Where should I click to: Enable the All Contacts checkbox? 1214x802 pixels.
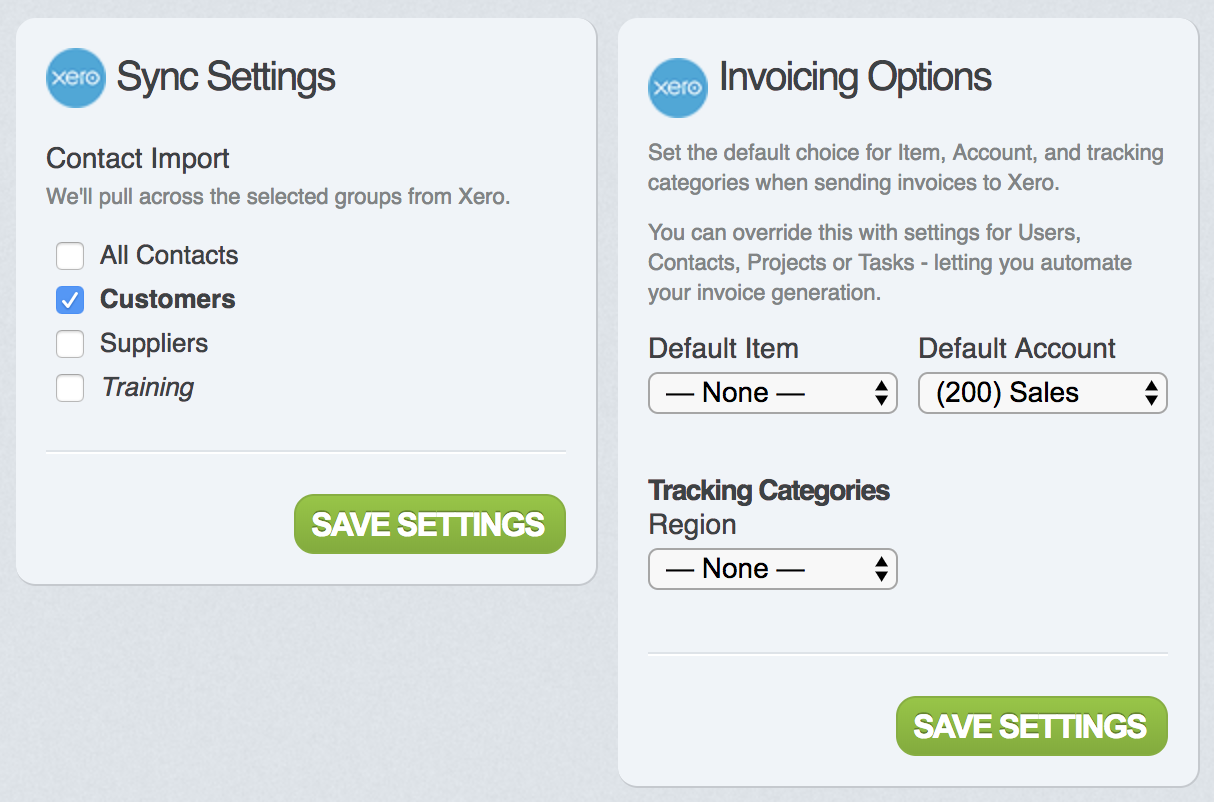(70, 256)
